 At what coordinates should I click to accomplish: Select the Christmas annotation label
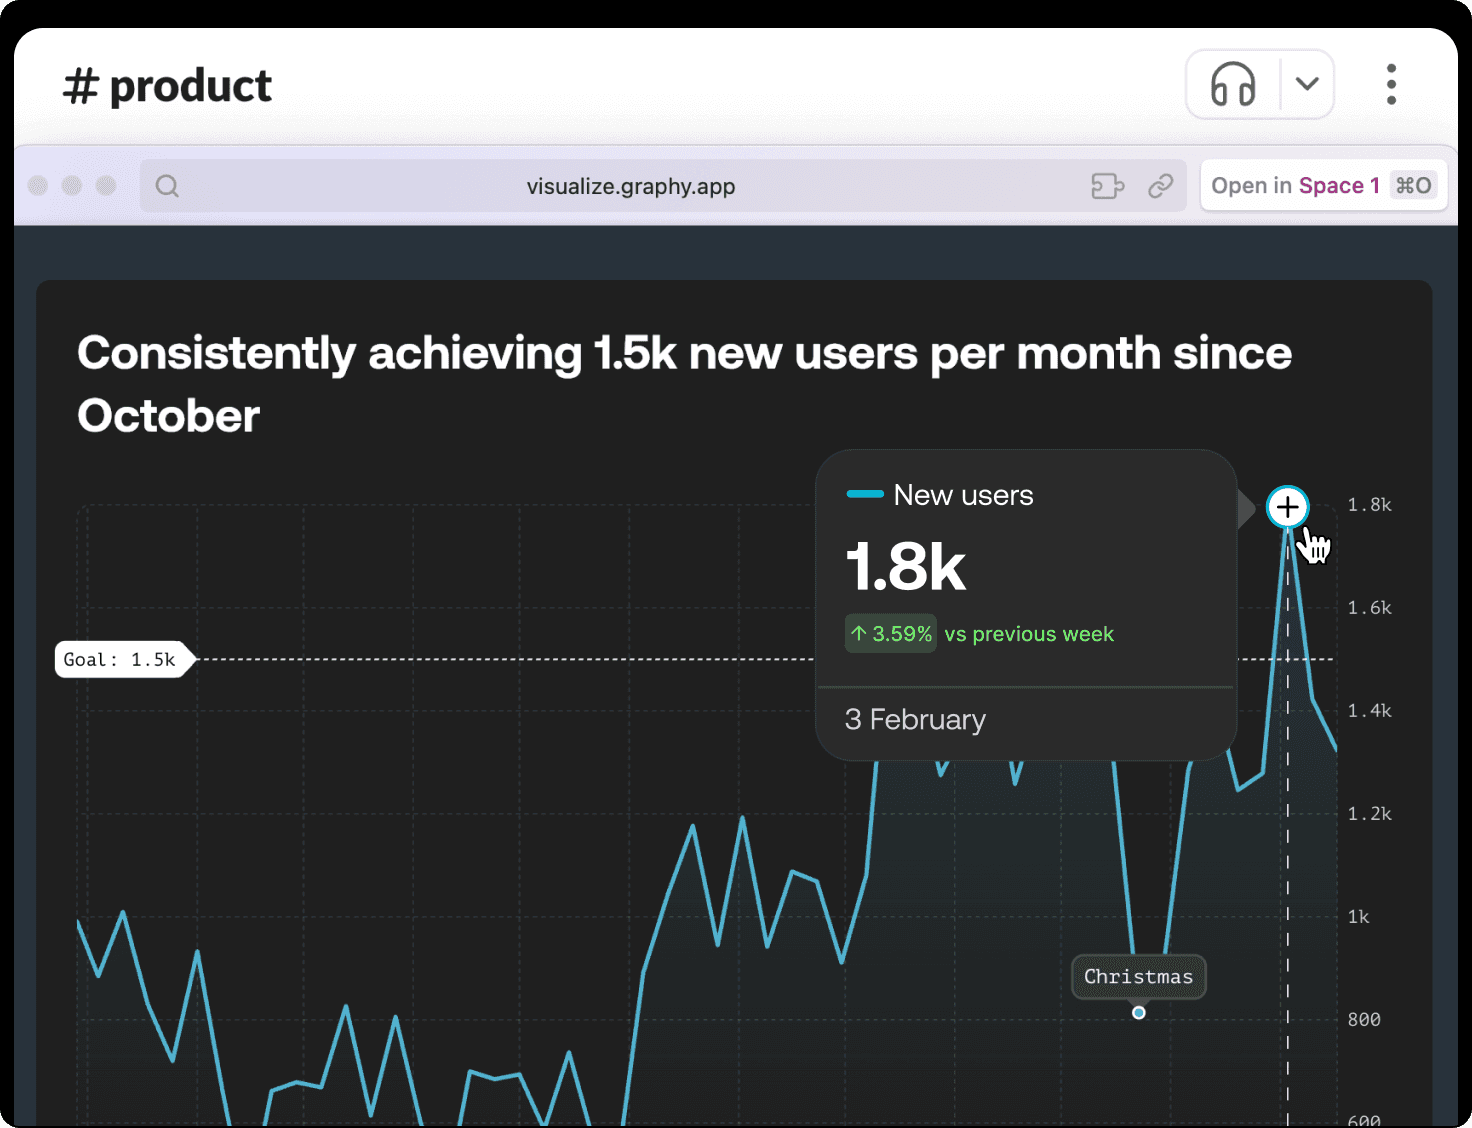pos(1138,977)
